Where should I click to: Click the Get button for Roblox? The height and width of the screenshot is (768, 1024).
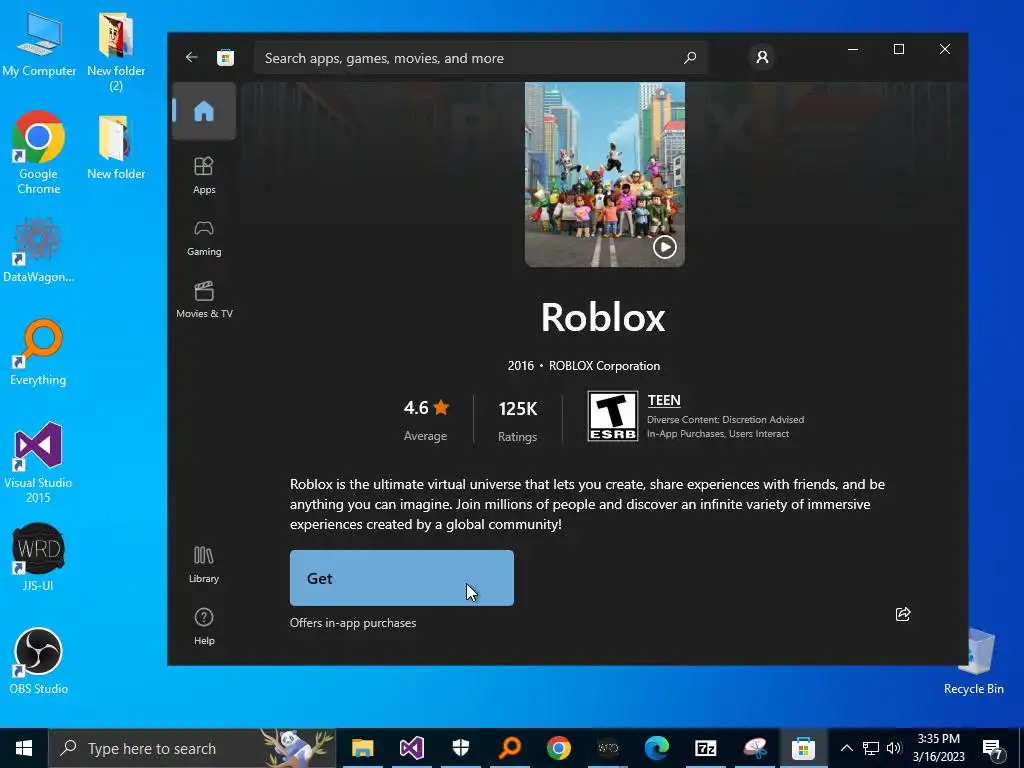[402, 578]
